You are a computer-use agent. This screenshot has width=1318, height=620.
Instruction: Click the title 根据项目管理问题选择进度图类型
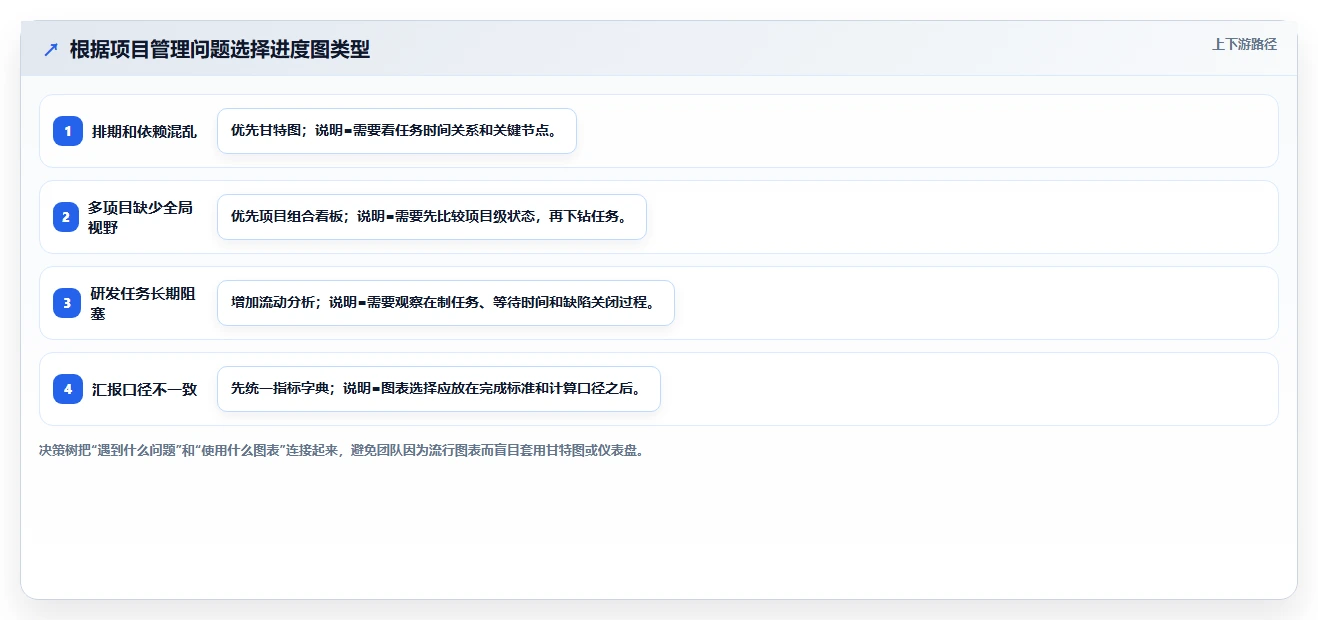coord(220,49)
